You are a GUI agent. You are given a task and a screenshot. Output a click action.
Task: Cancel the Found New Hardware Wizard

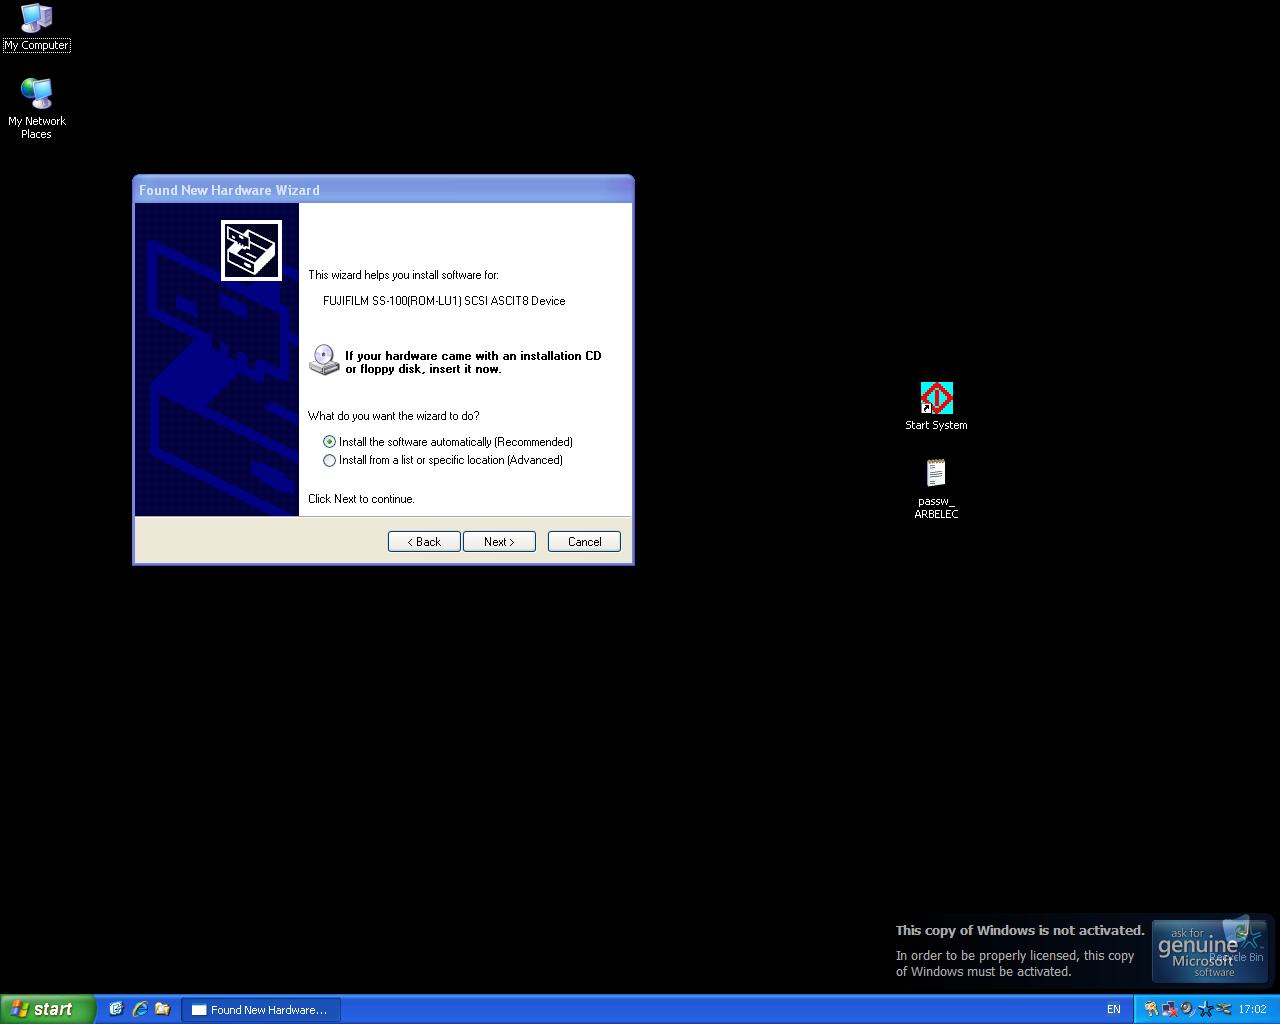pyautogui.click(x=584, y=542)
